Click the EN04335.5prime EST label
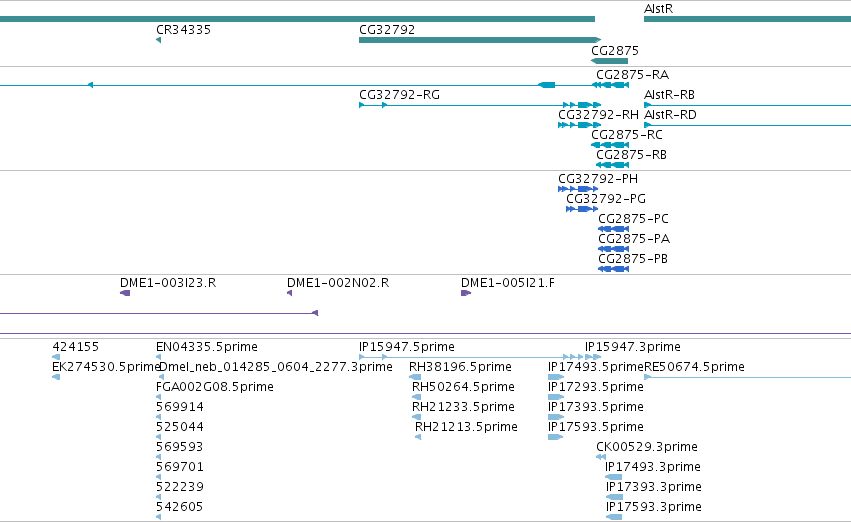This screenshot has width=851, height=522. point(207,347)
